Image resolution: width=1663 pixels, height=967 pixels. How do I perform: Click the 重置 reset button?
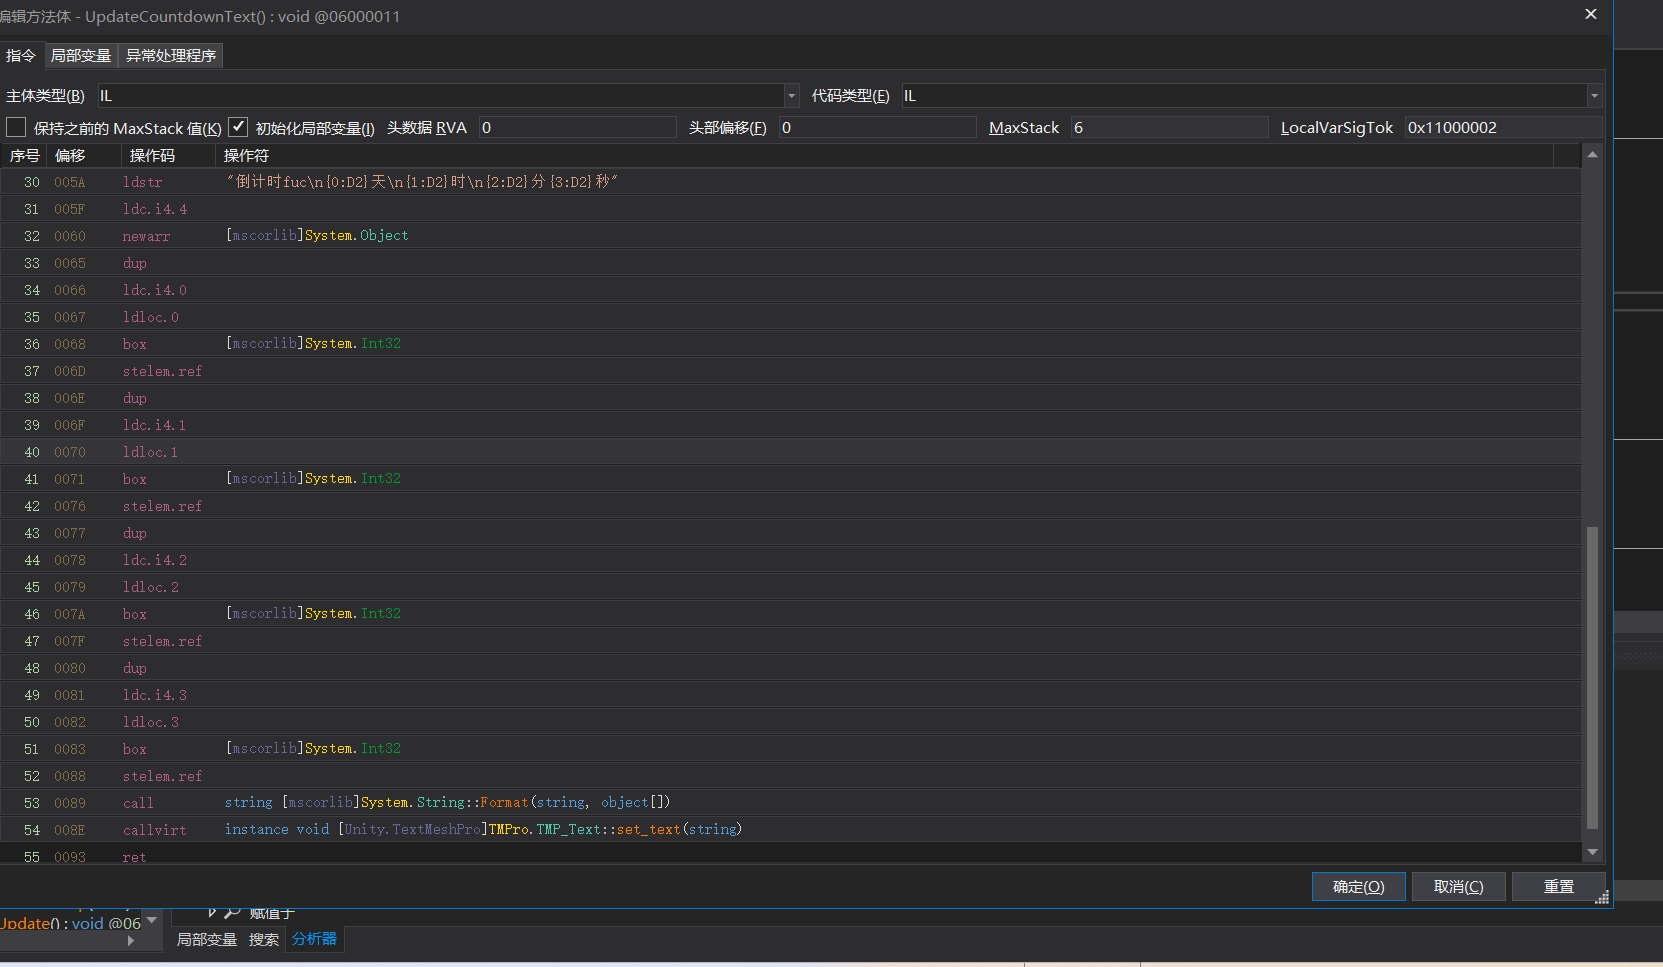pos(1558,887)
